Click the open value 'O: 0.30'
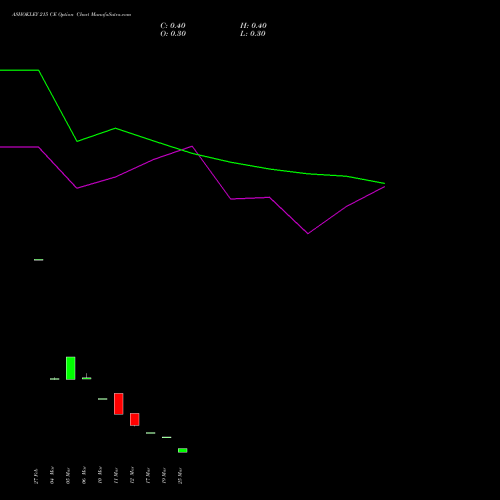This screenshot has height=500, width=500. [173, 34]
